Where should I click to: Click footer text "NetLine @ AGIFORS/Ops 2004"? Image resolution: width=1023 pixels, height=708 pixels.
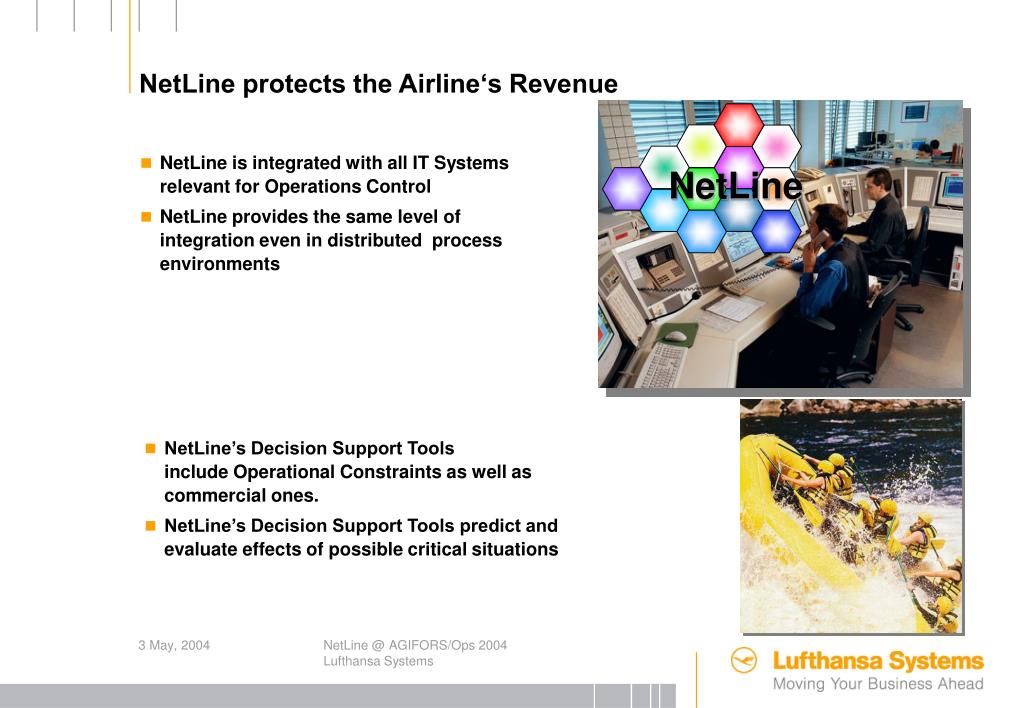[x=415, y=645]
